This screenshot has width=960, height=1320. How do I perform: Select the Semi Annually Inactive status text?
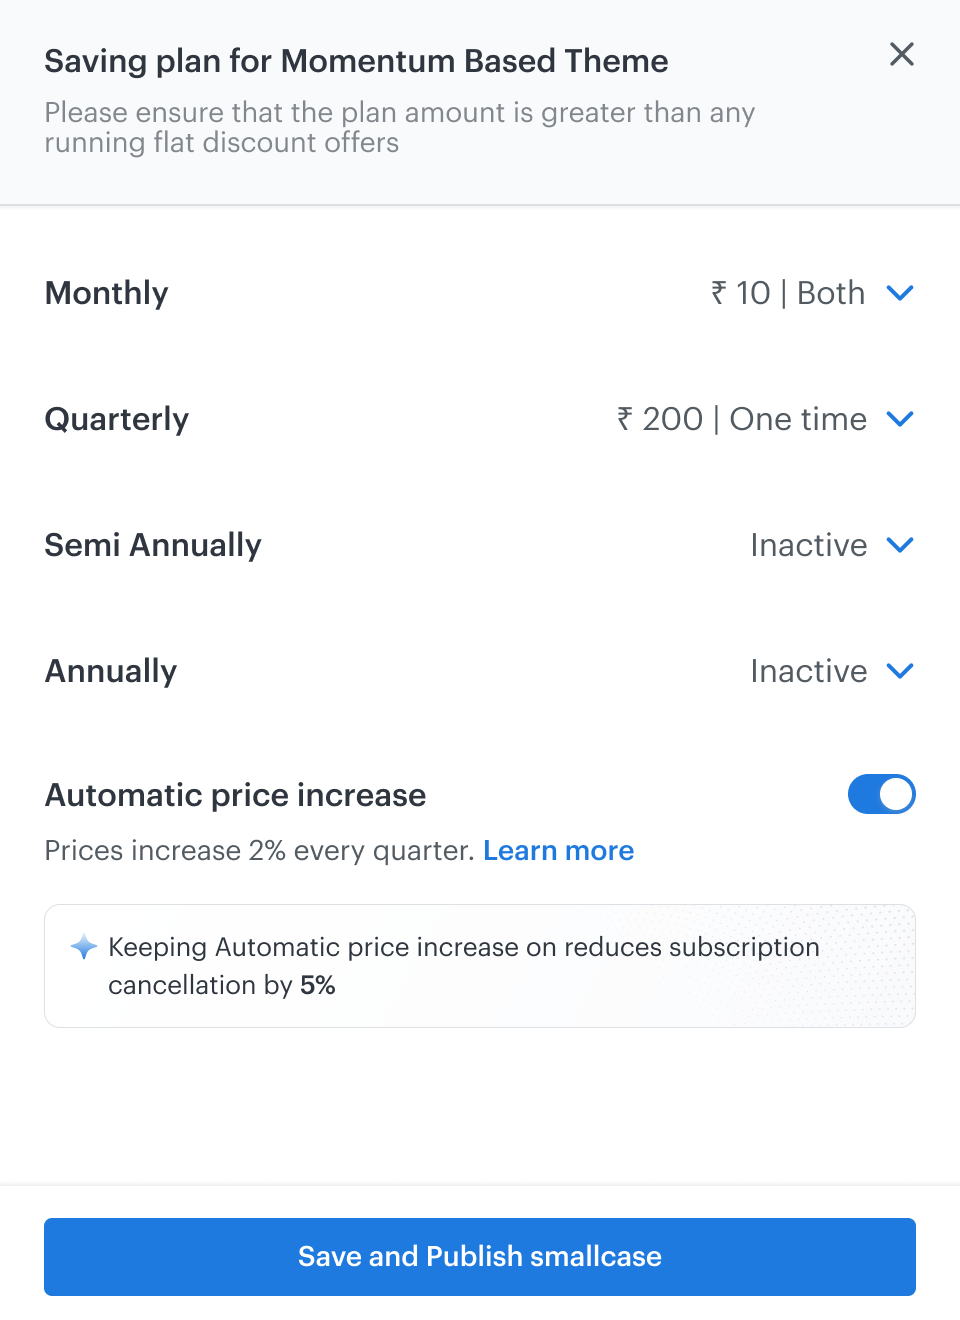pos(808,545)
